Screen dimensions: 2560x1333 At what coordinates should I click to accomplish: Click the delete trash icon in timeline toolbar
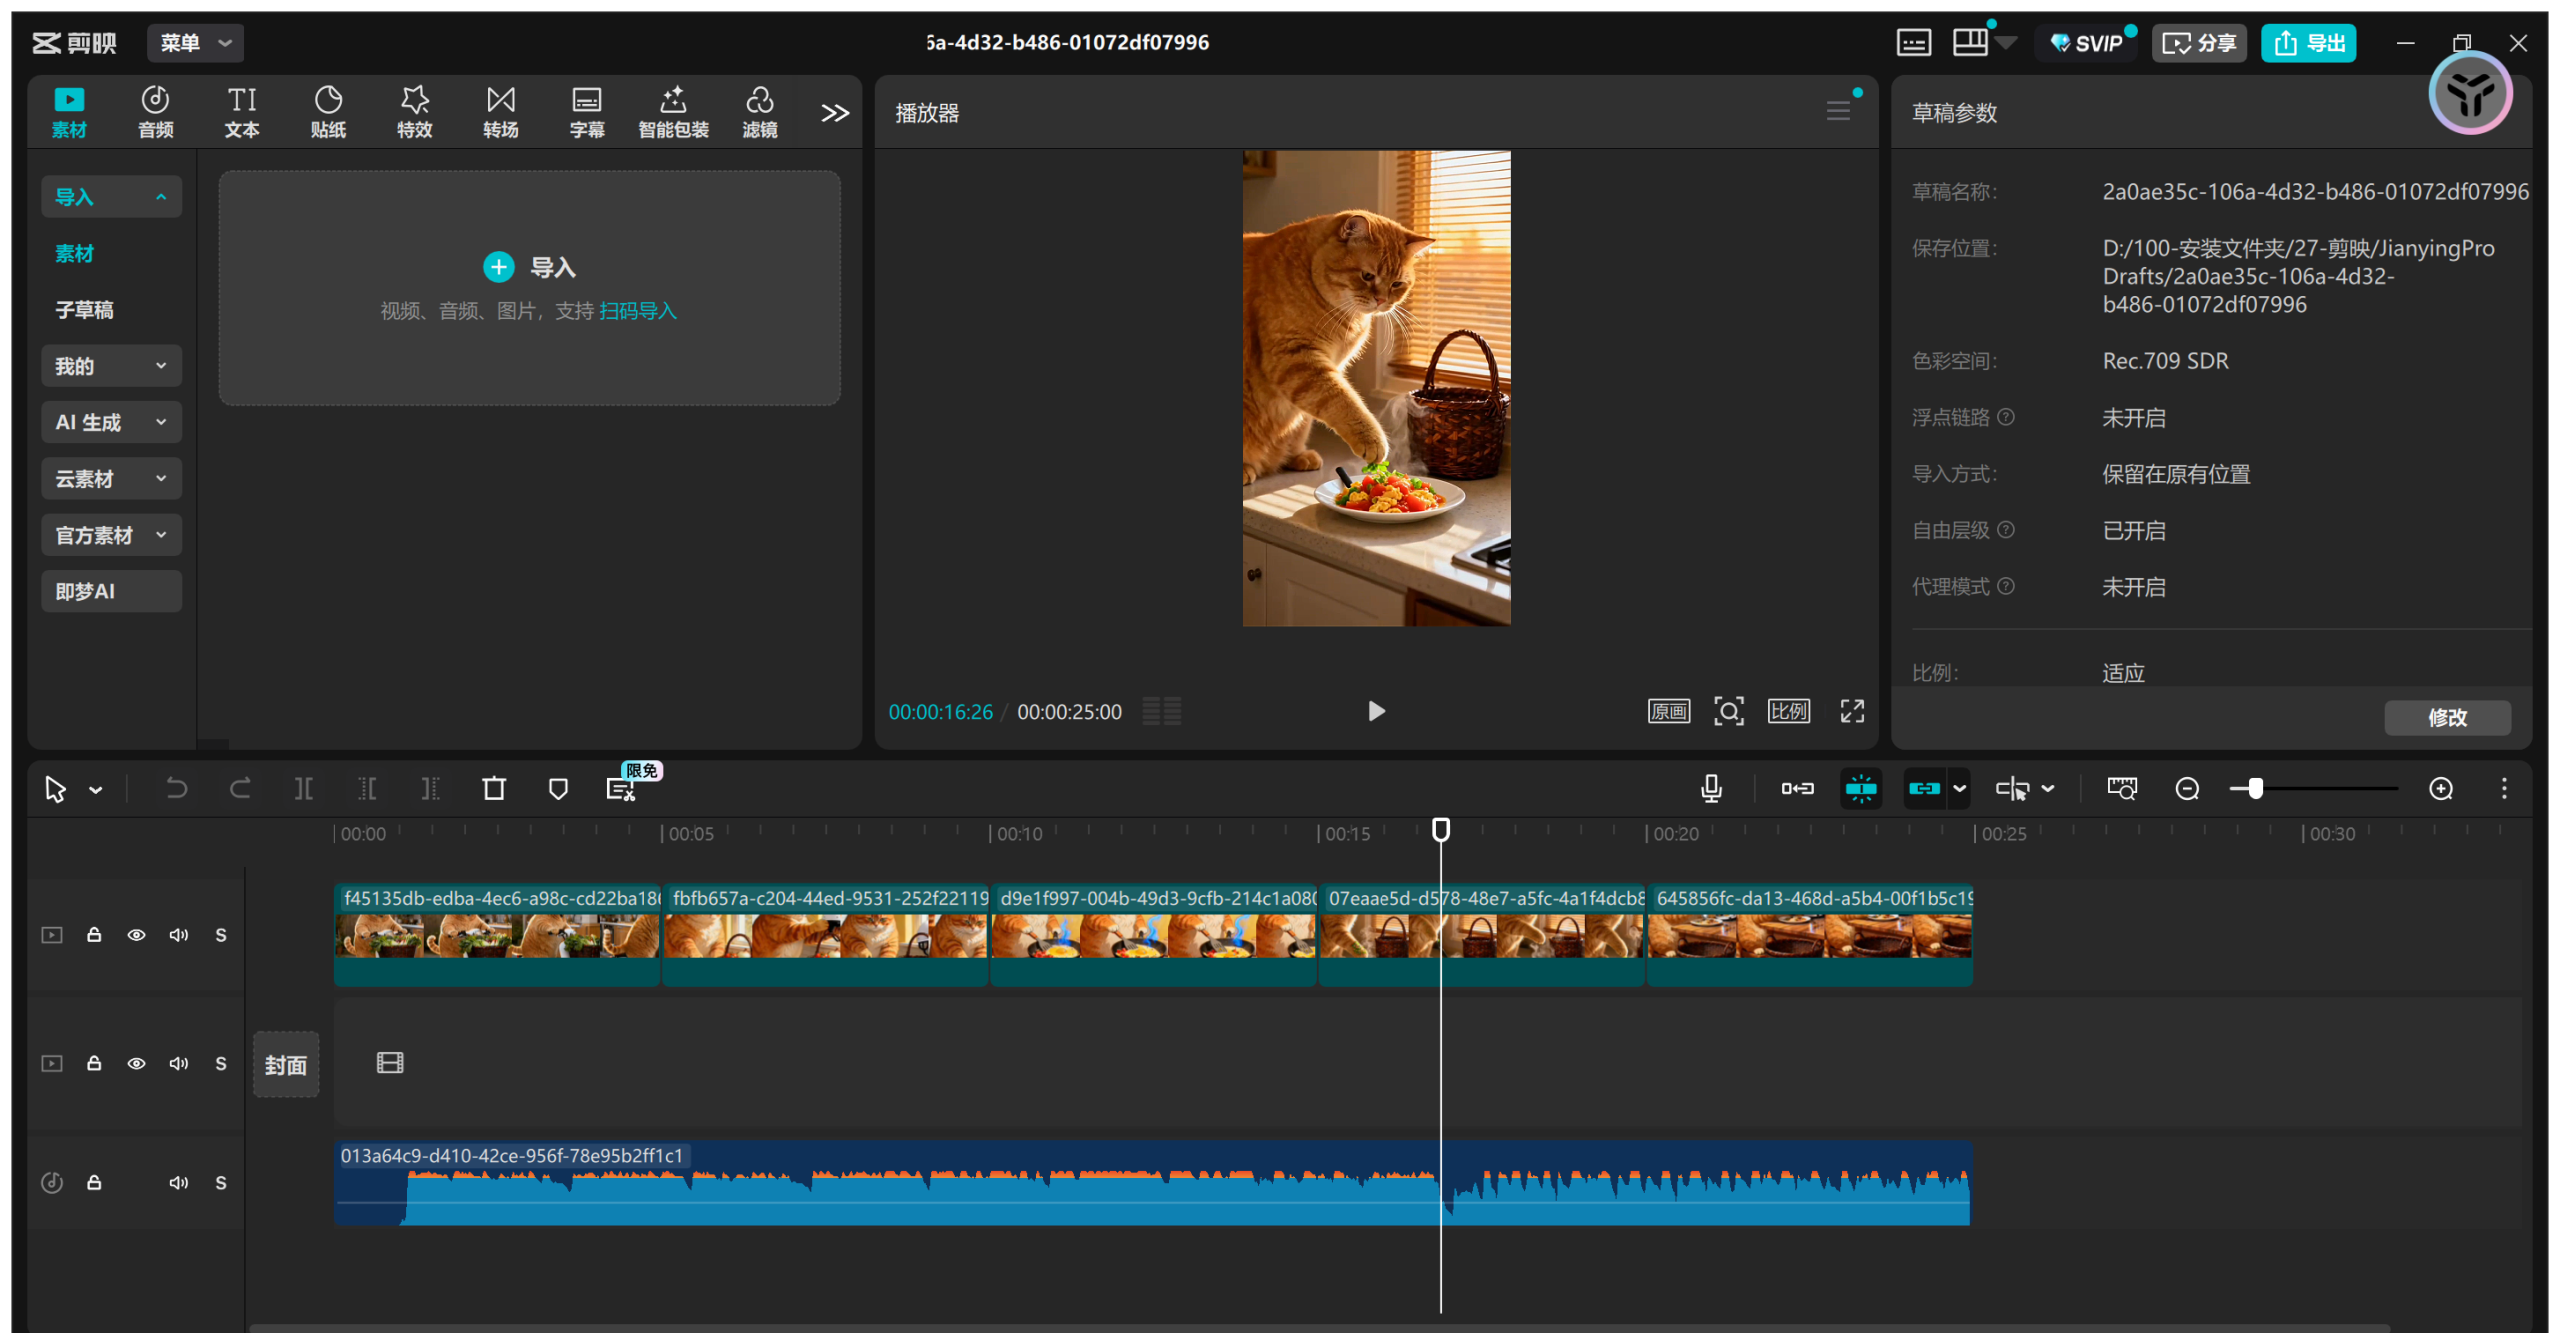[494, 789]
